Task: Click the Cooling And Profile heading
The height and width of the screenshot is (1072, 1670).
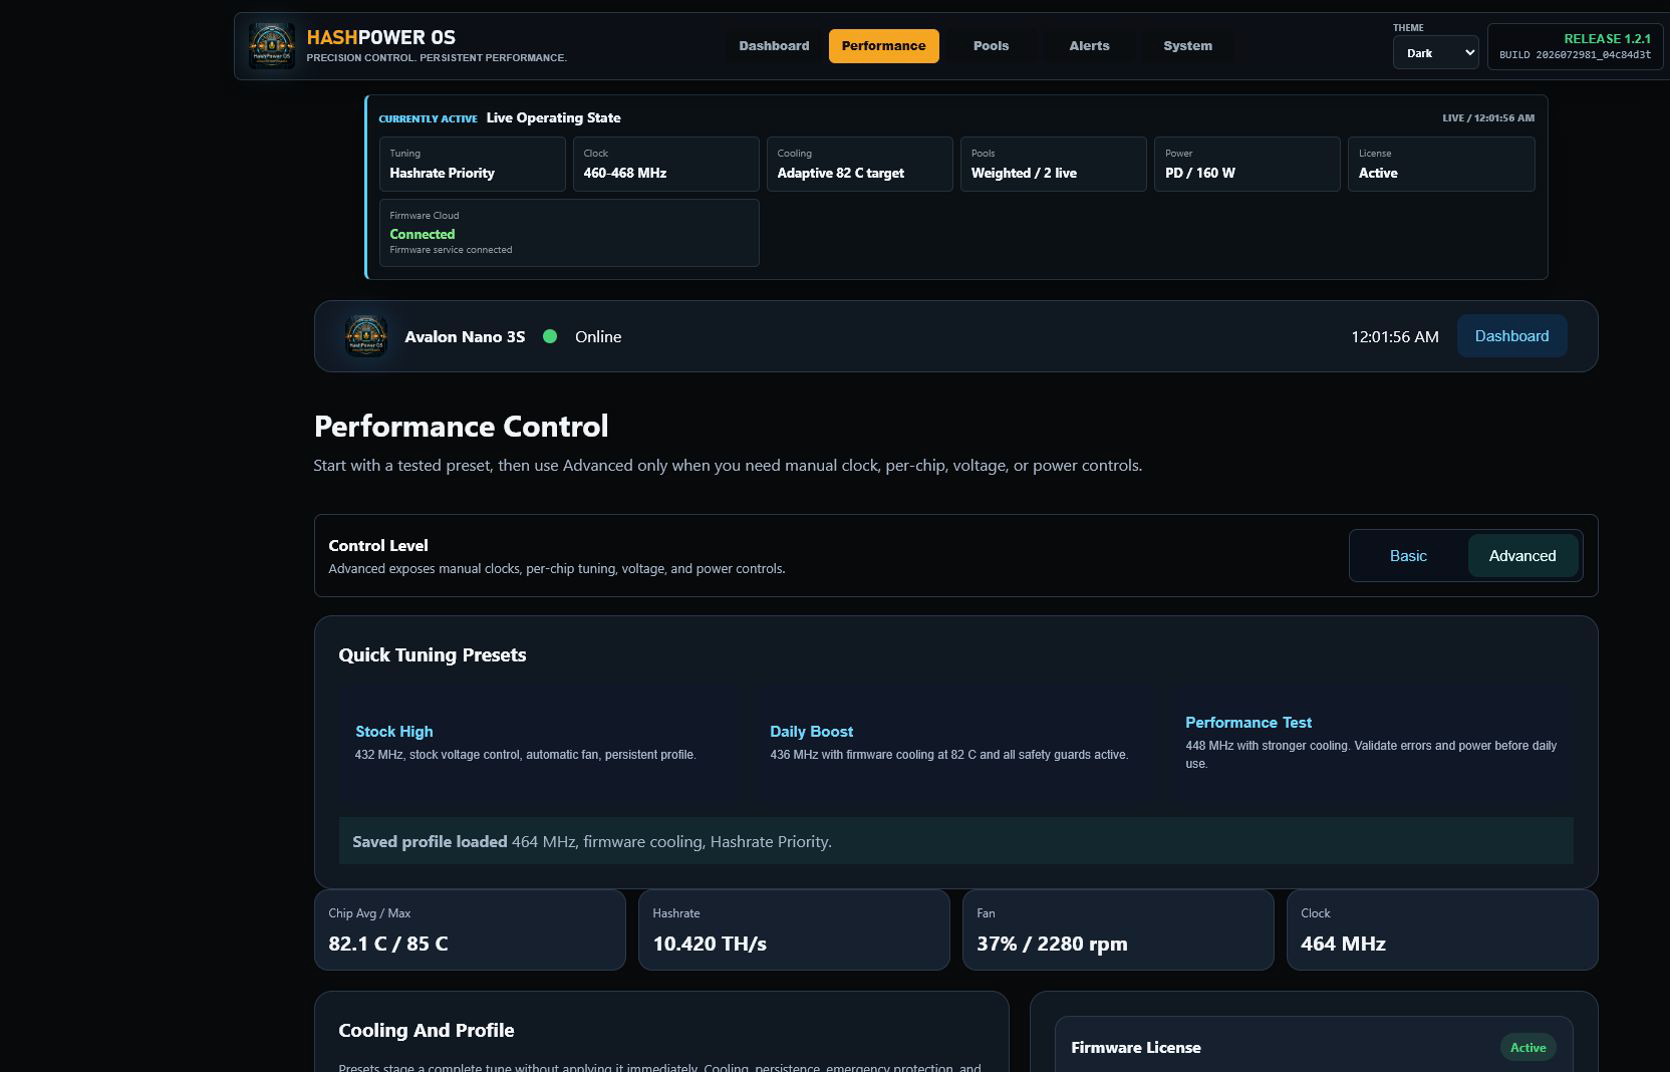Action: 426,1030
